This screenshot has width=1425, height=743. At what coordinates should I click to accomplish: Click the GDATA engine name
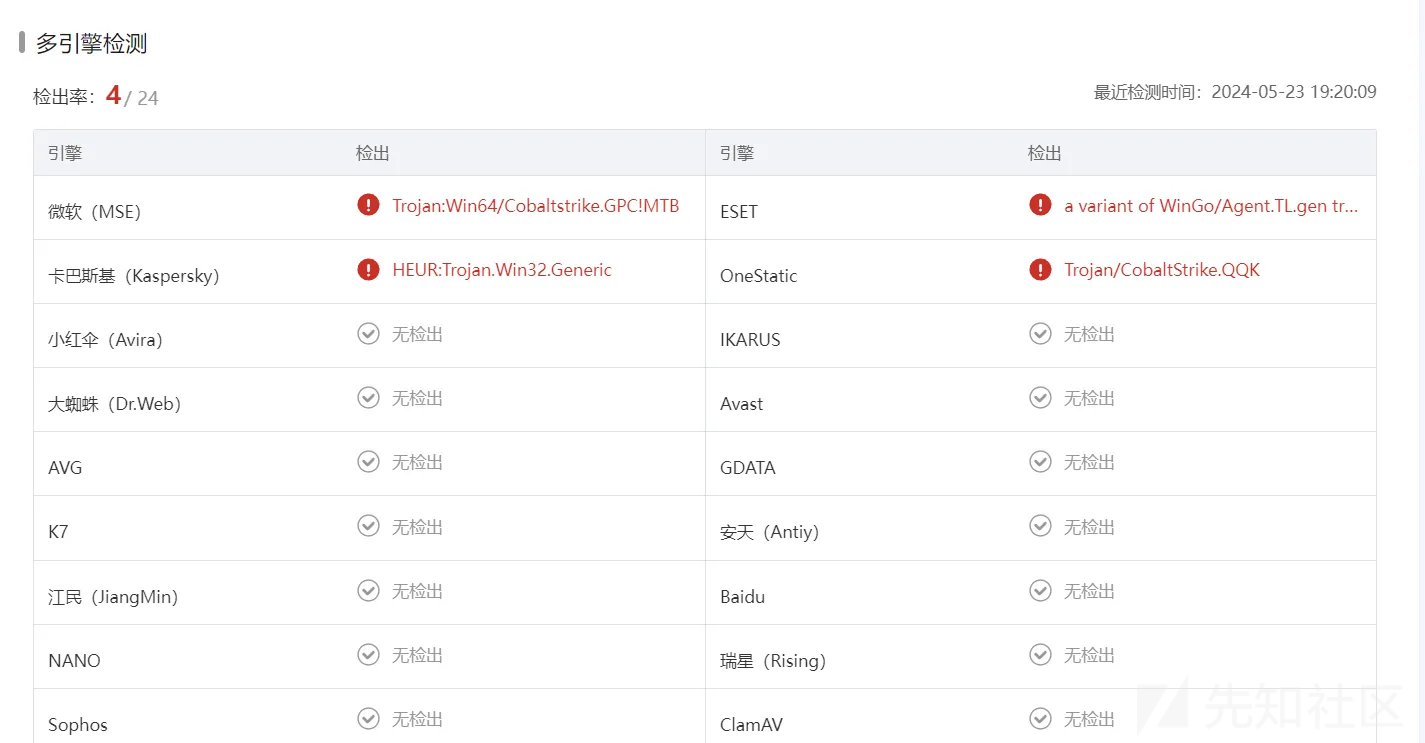[748, 468]
